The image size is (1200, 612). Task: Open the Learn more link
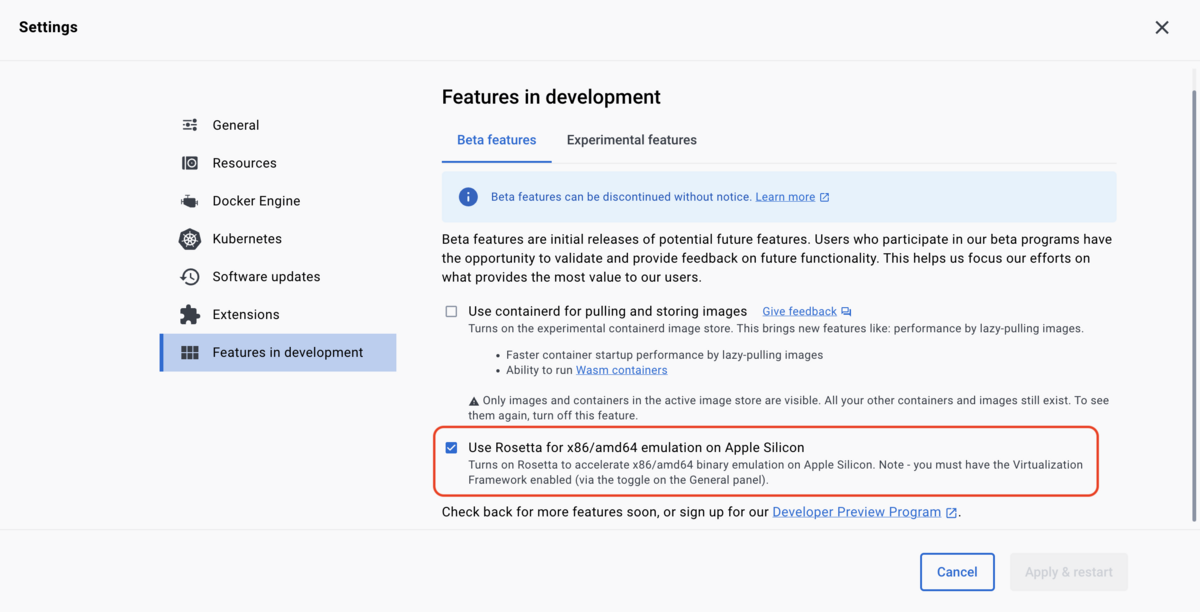786,196
